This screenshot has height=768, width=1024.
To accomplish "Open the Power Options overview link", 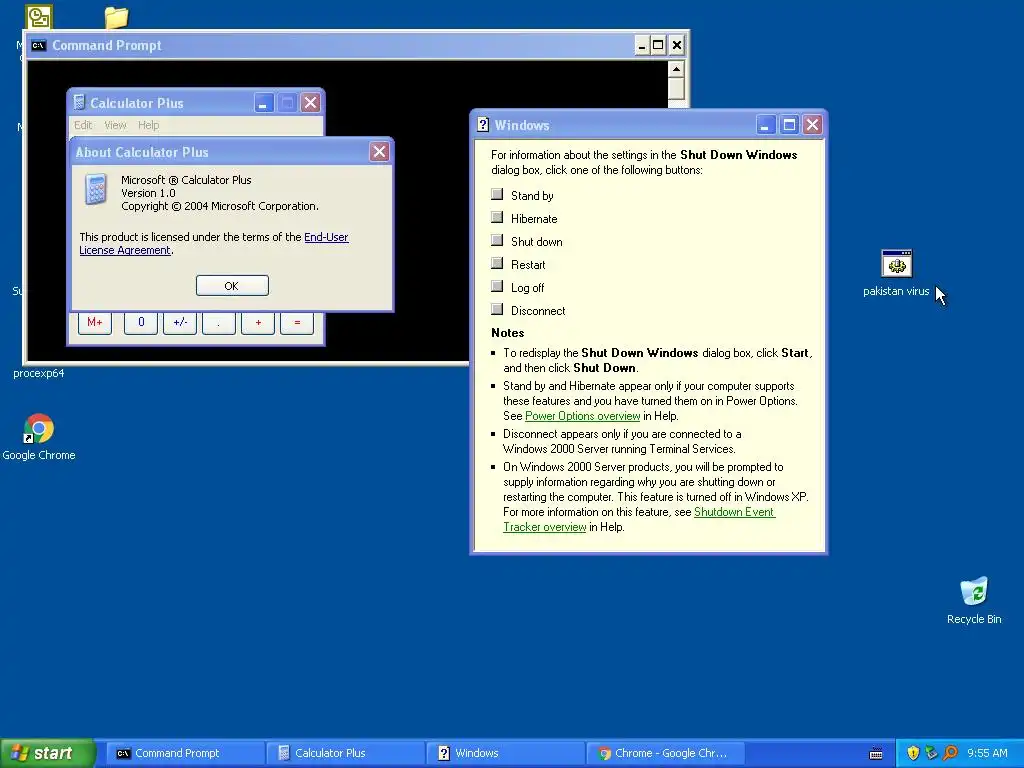I will pos(583,416).
